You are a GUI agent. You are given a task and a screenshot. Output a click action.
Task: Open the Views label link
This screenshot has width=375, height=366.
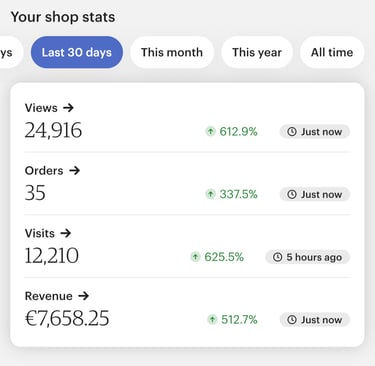pos(41,108)
